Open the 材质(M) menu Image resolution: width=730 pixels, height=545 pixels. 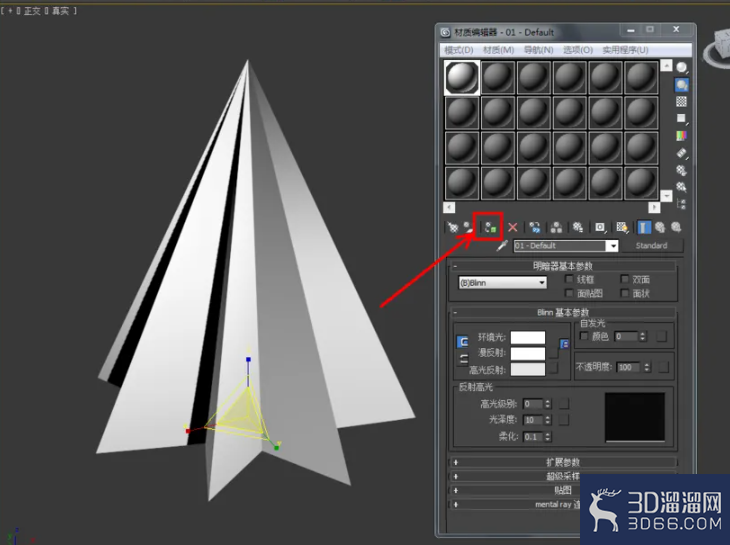[498, 50]
